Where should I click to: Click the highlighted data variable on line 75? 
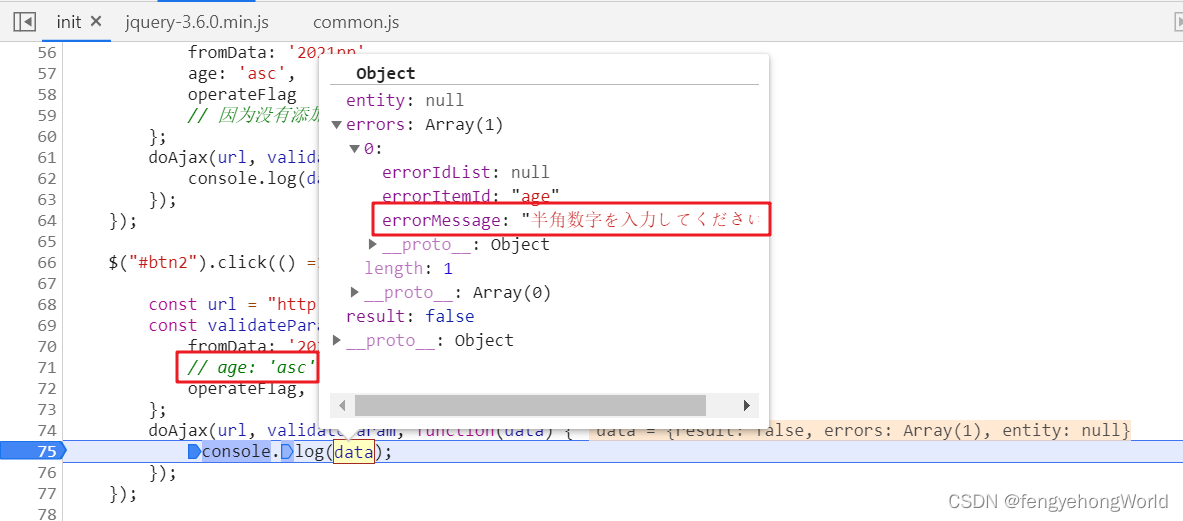tap(354, 452)
